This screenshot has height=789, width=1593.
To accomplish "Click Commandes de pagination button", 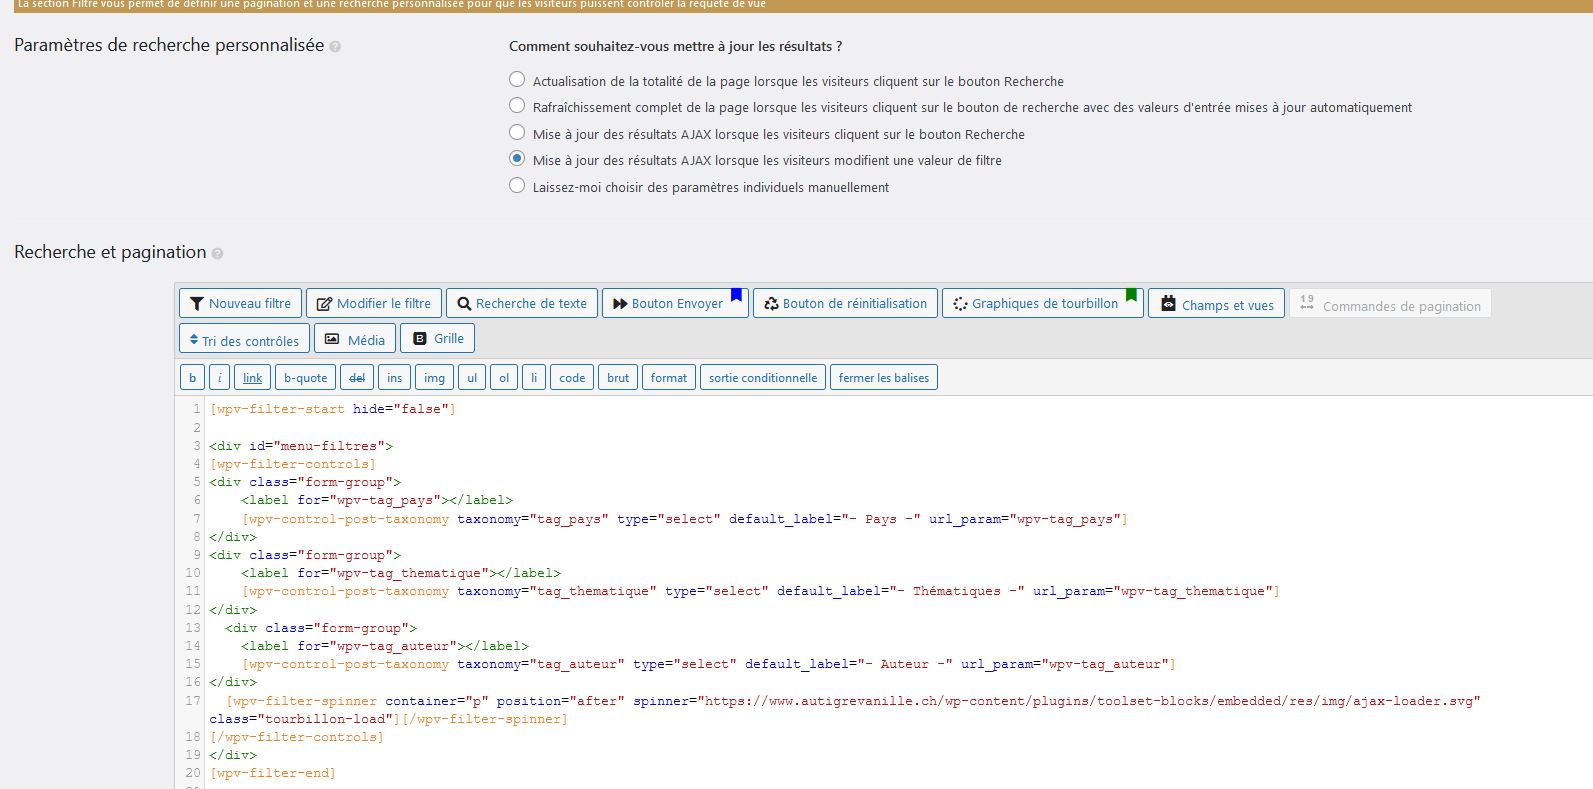I will click(1390, 303).
